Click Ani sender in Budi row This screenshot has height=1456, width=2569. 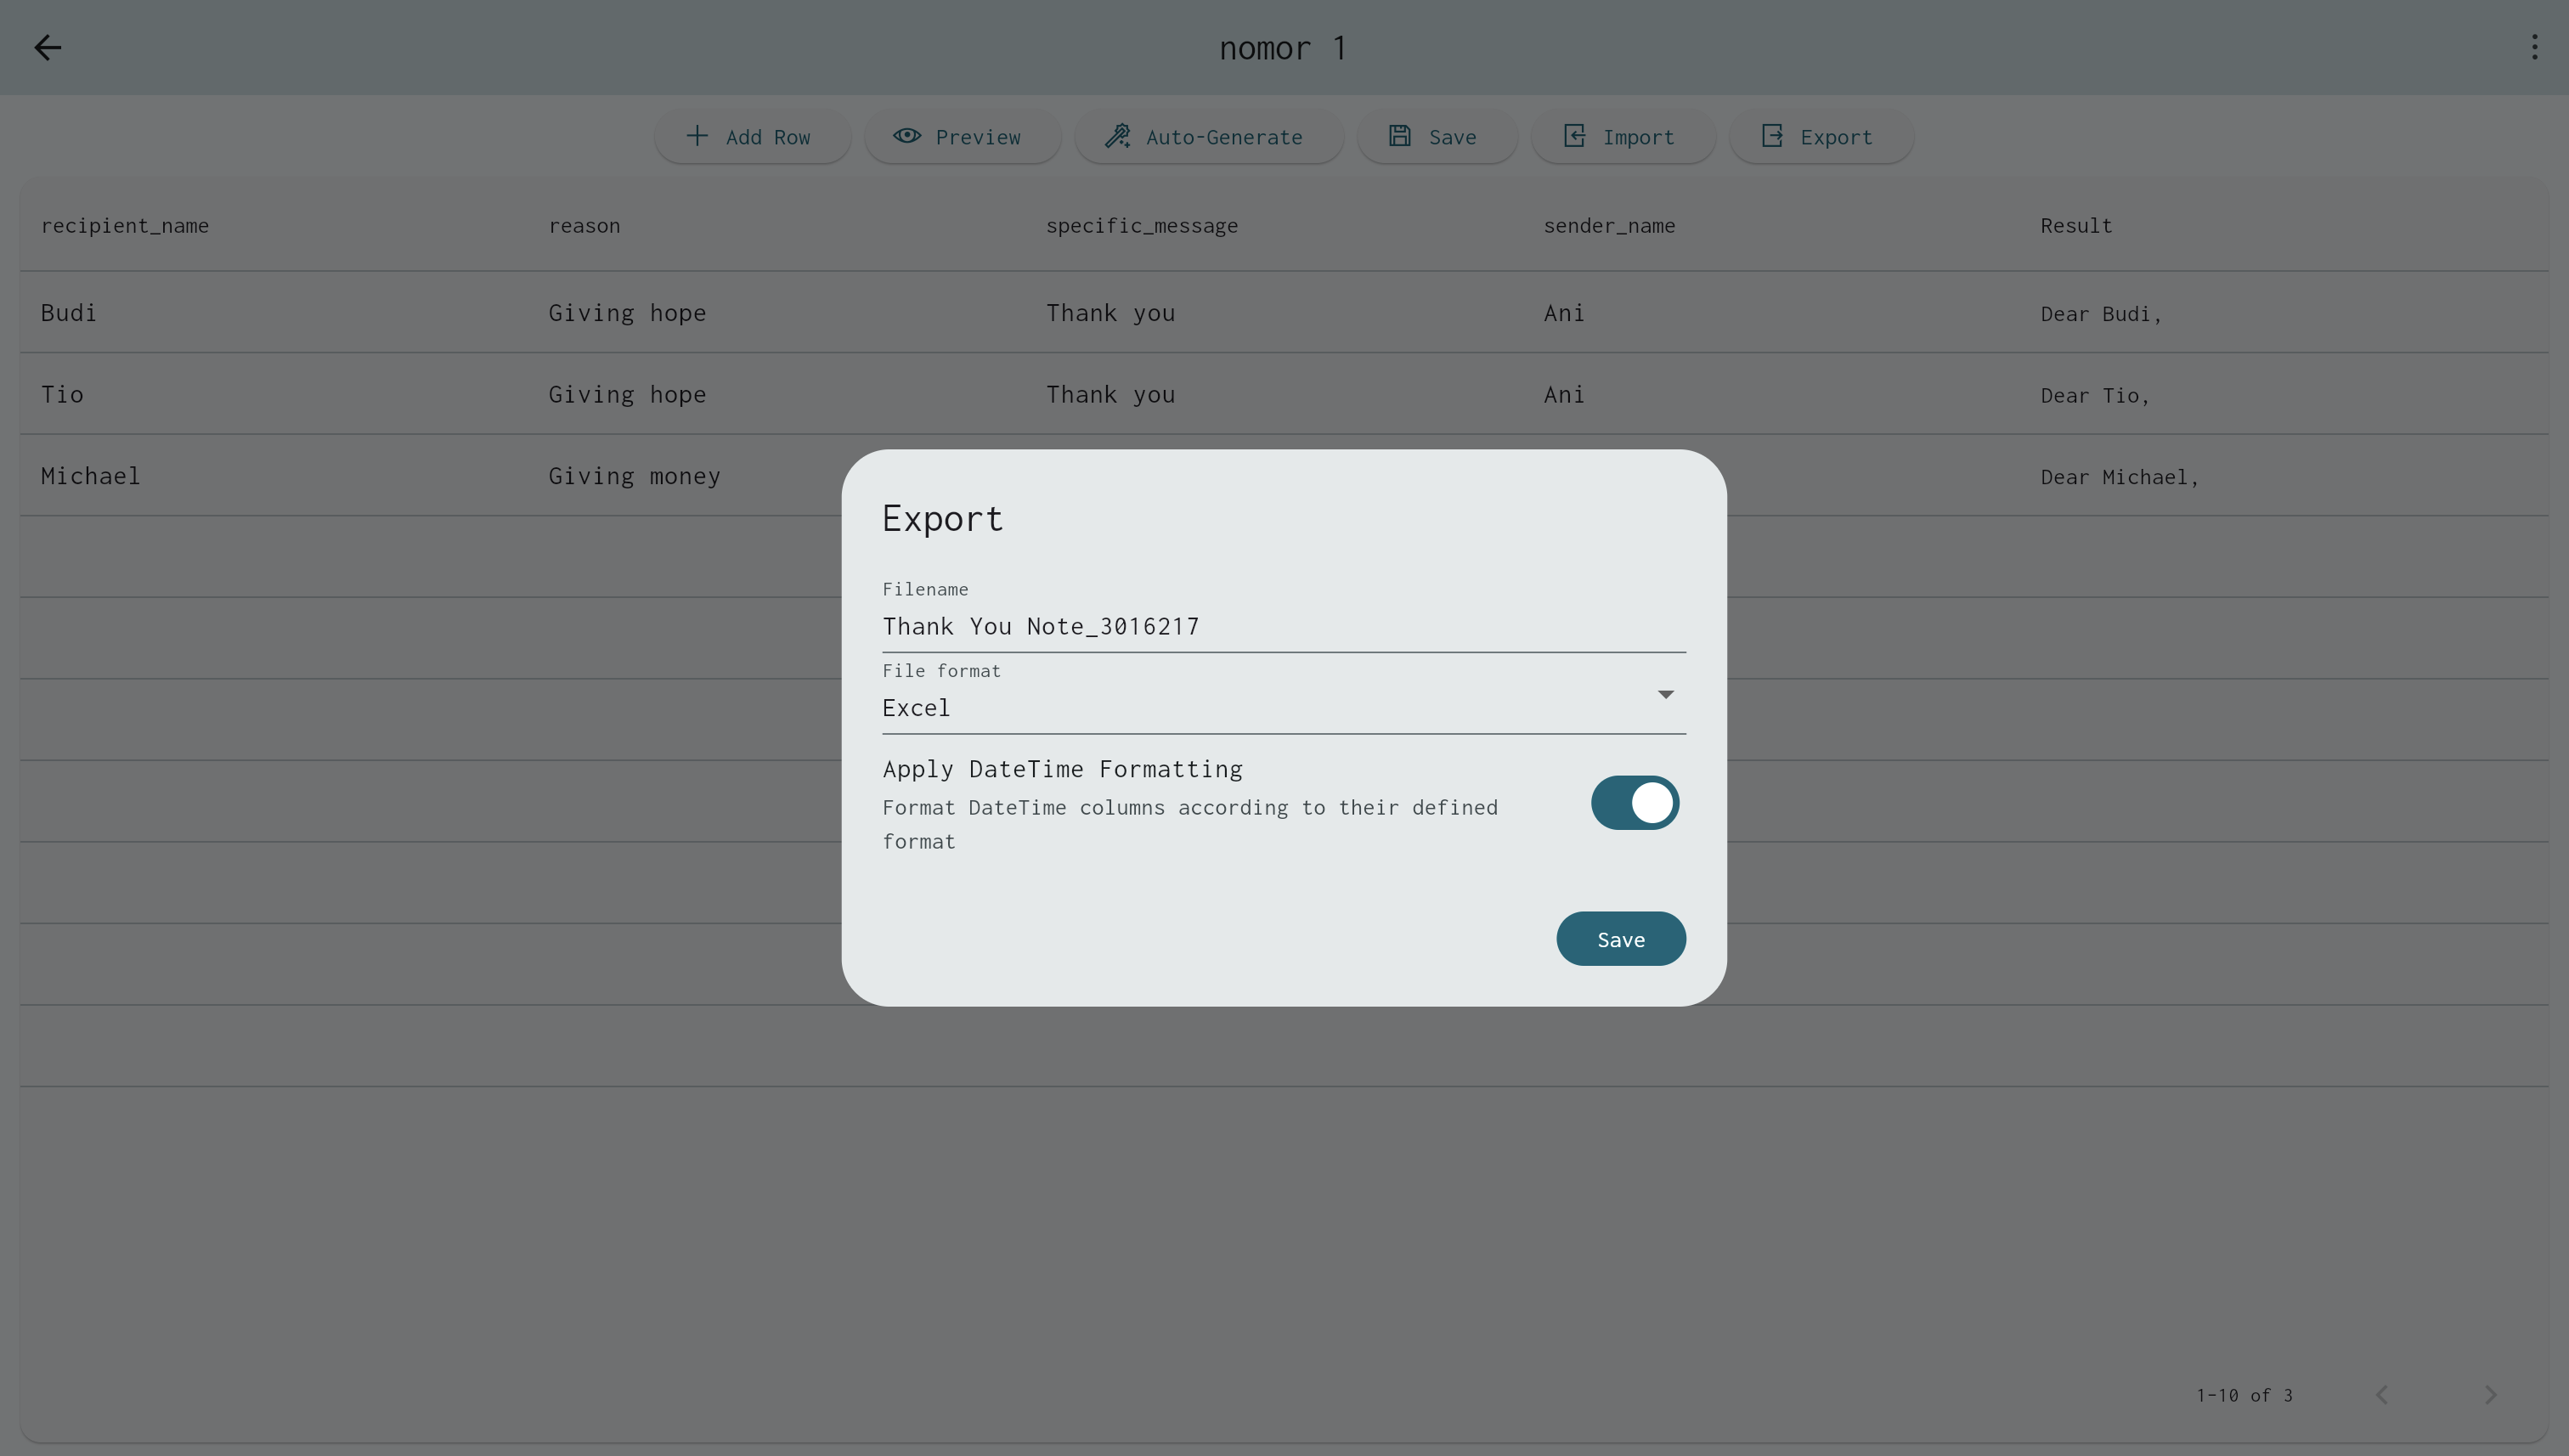(1564, 313)
